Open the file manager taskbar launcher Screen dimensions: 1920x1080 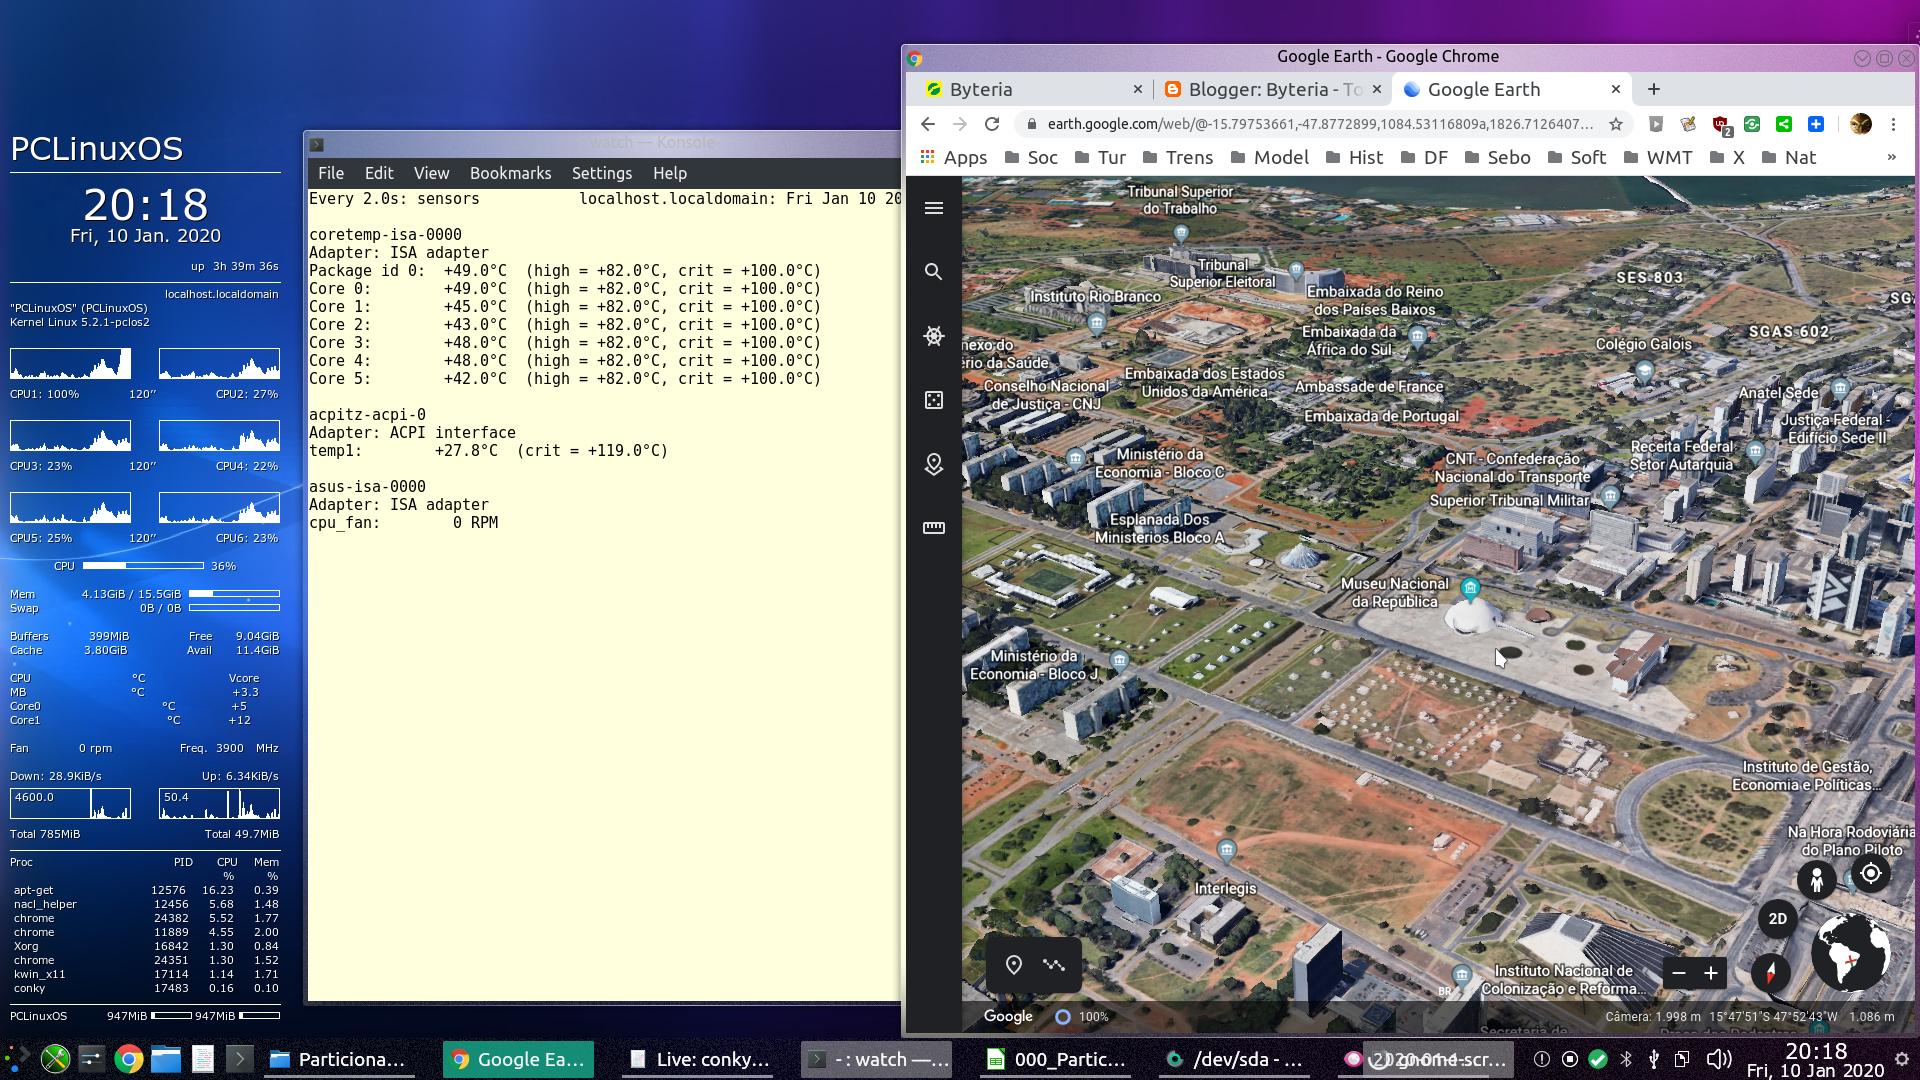tap(166, 1059)
